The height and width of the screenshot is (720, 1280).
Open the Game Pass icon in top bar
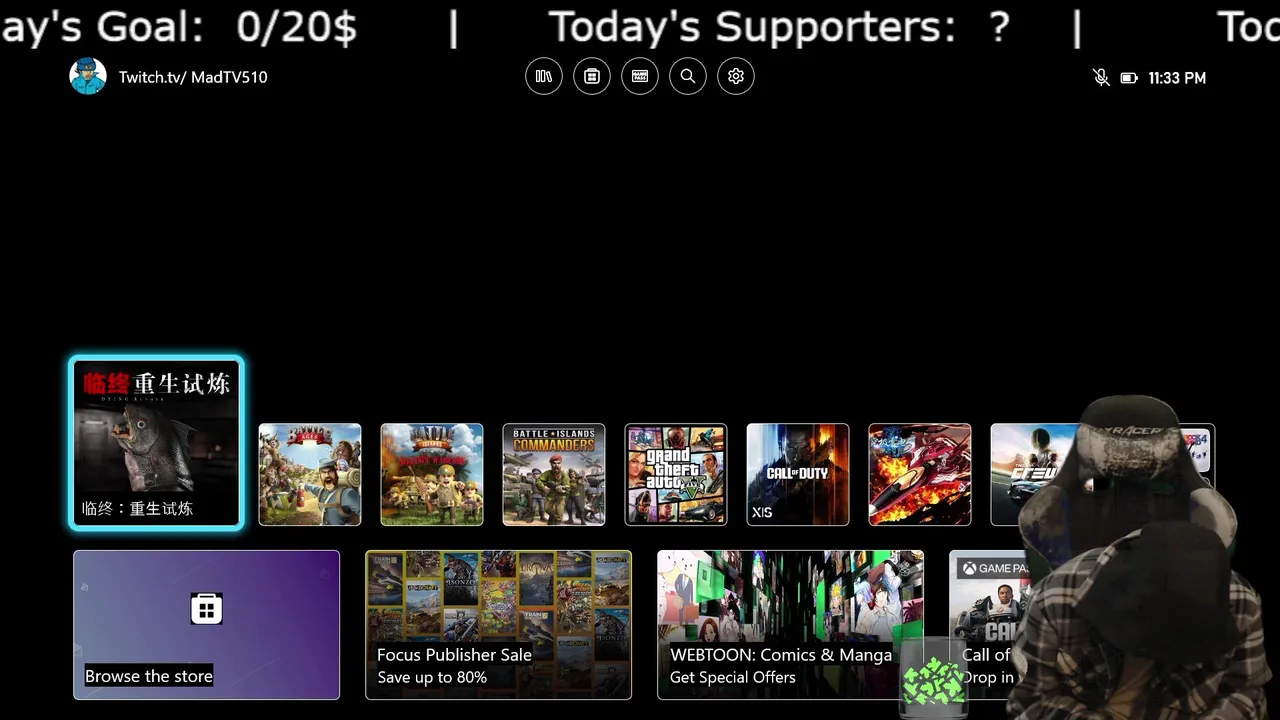pyautogui.click(x=640, y=77)
